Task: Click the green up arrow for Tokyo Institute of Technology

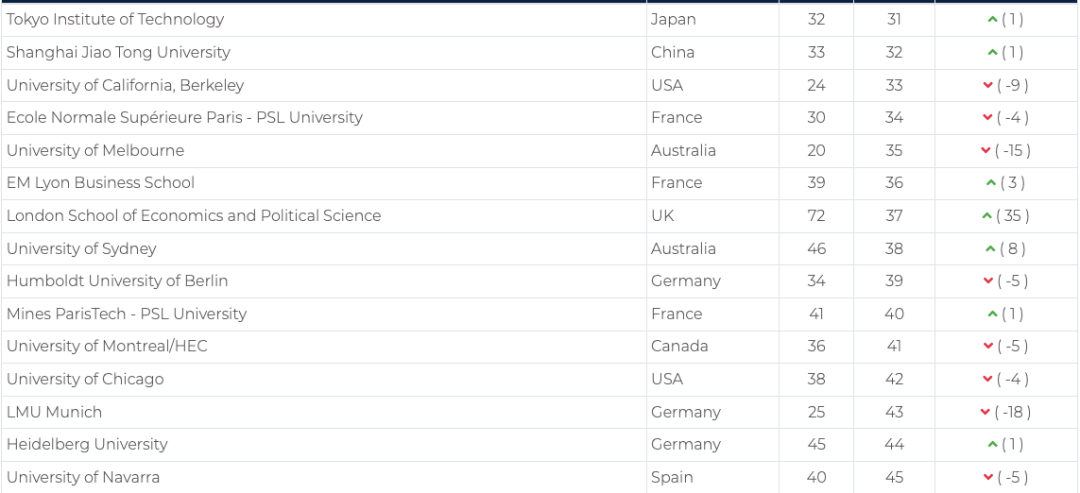Action: coord(992,20)
